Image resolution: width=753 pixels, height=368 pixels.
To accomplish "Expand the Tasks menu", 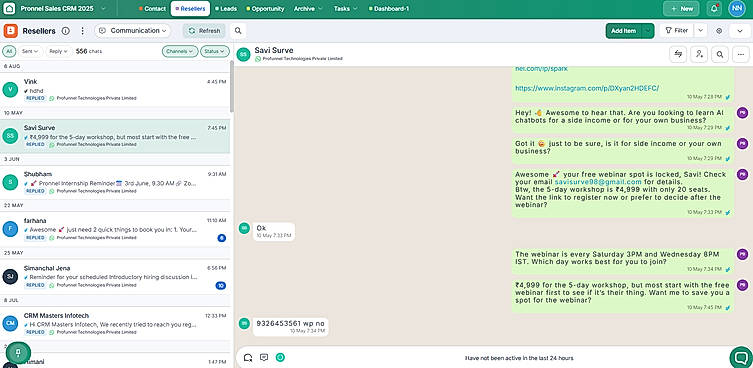I will point(346,9).
